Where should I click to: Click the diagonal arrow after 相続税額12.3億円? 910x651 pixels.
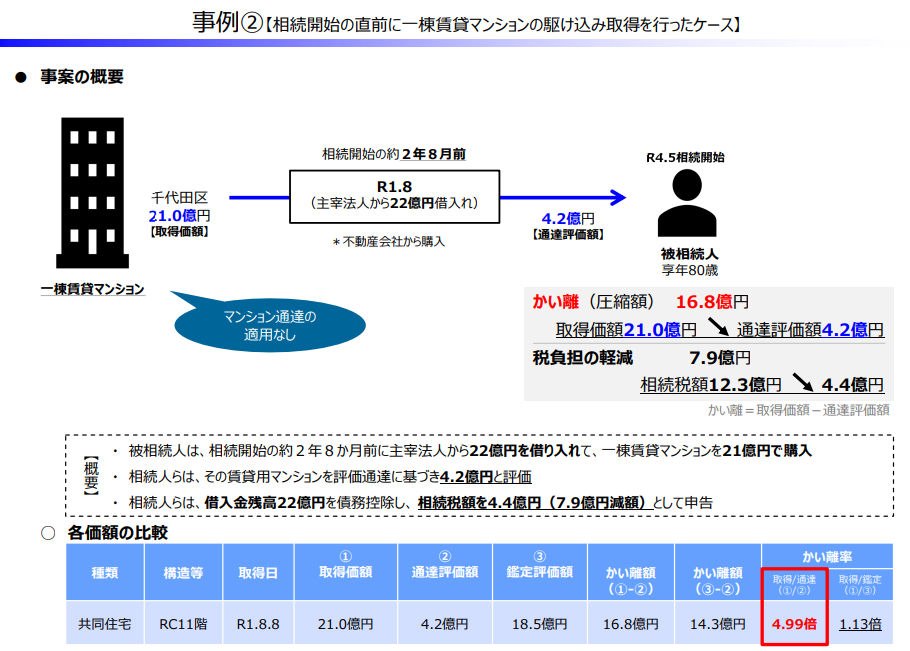pos(802,382)
